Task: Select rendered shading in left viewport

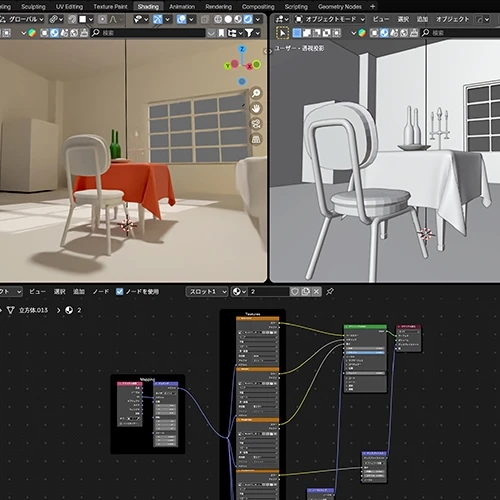Action: click(248, 19)
